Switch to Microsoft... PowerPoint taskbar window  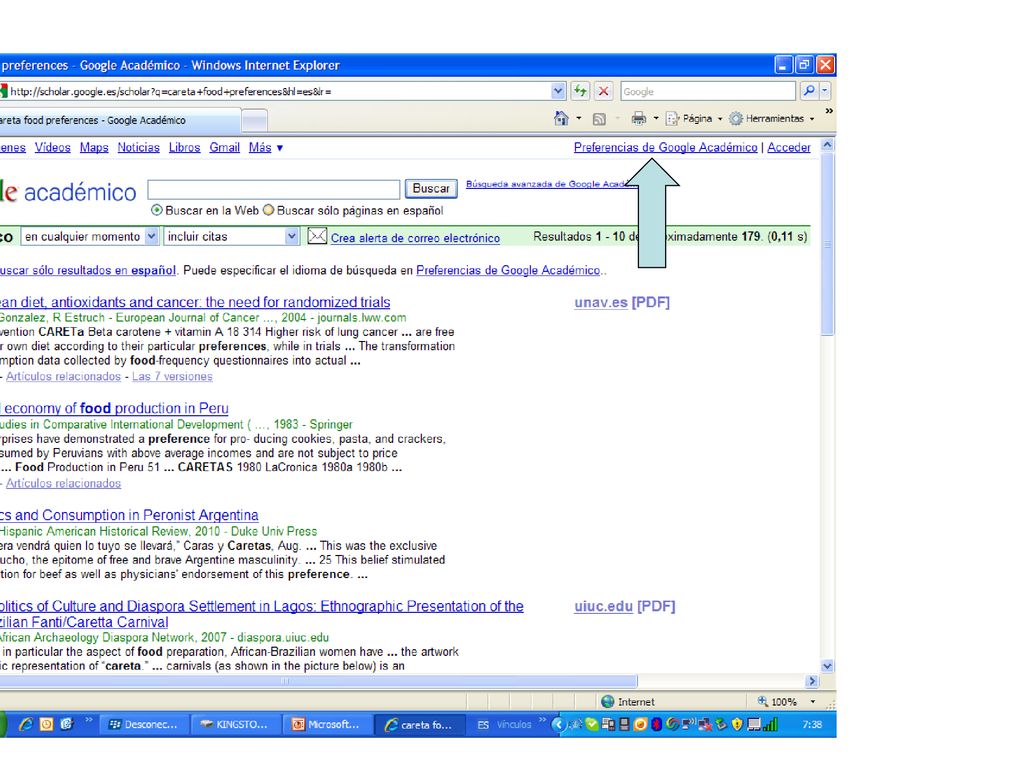(x=327, y=724)
